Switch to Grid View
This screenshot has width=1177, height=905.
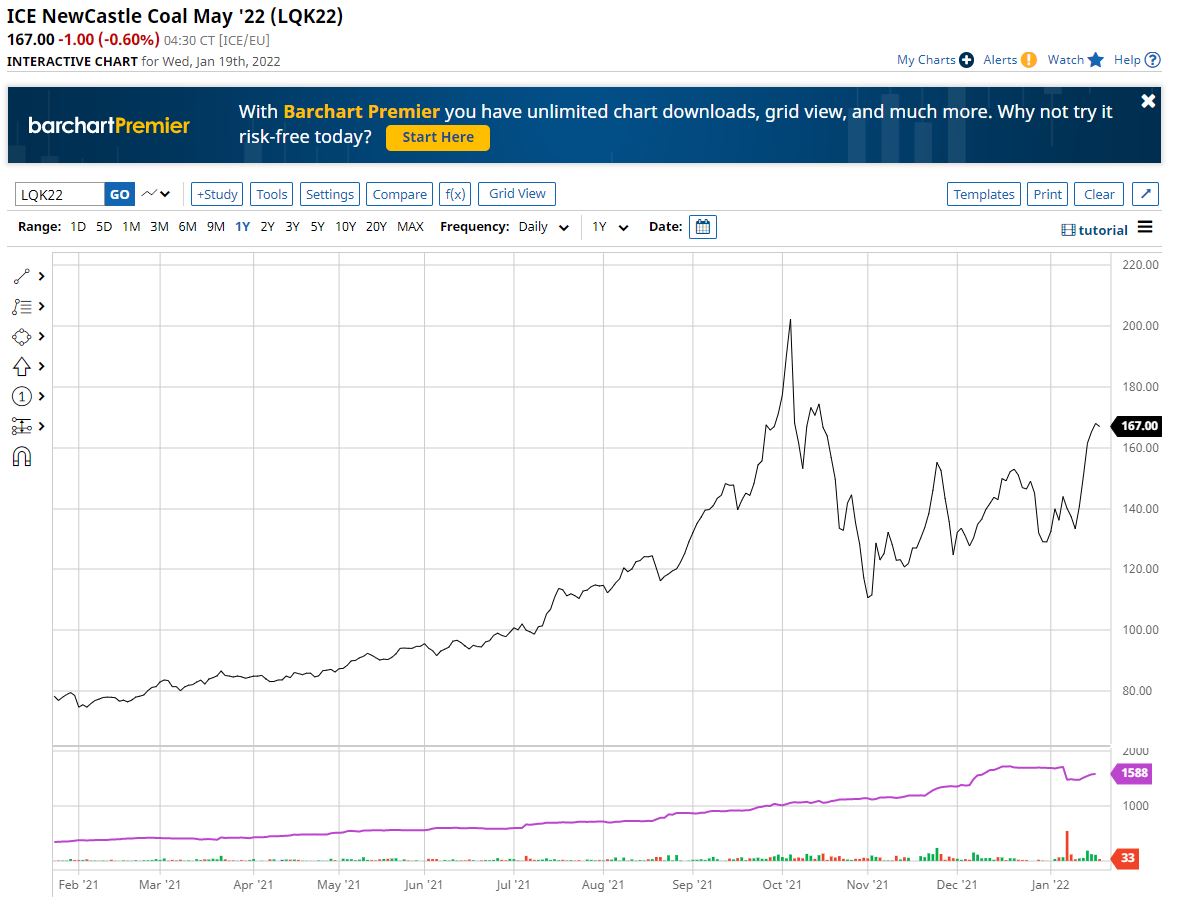pyautogui.click(x=517, y=194)
